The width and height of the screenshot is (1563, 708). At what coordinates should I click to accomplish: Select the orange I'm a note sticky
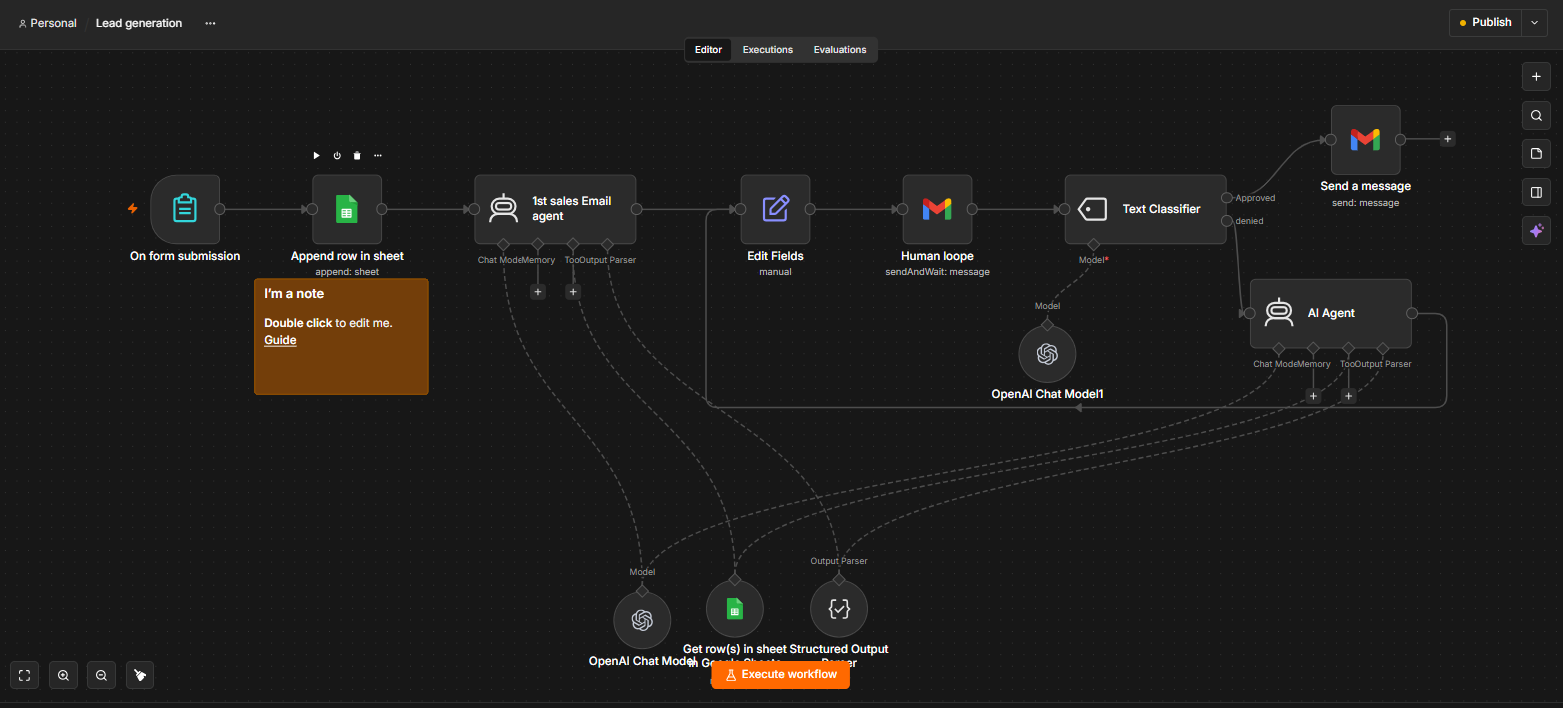point(341,336)
